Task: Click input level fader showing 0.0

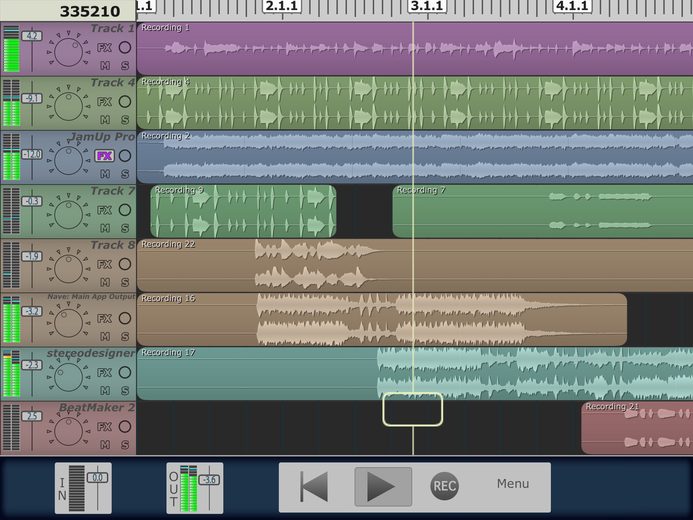Action: (x=97, y=478)
